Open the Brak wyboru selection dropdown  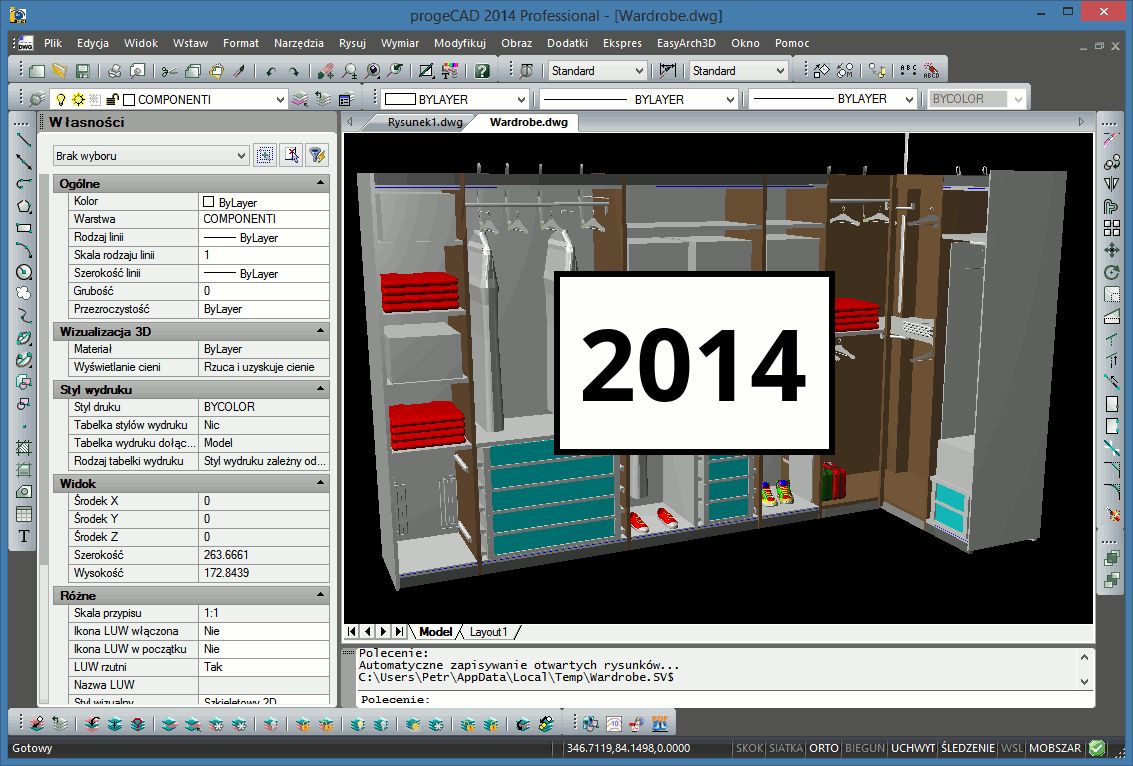point(241,155)
